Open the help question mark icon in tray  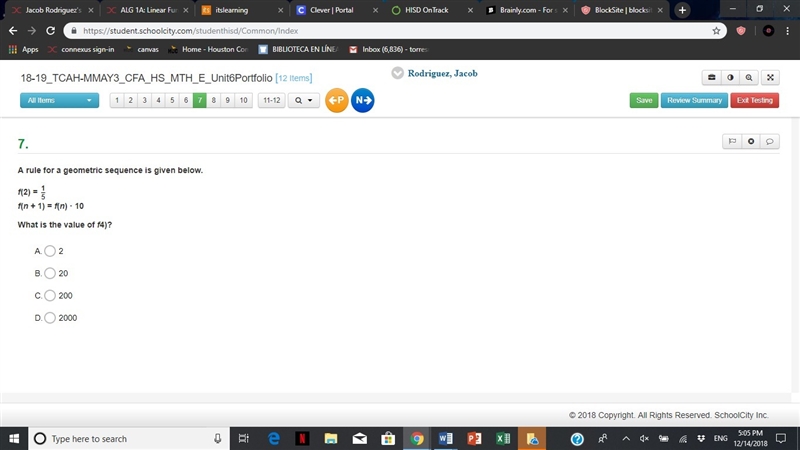click(577, 439)
